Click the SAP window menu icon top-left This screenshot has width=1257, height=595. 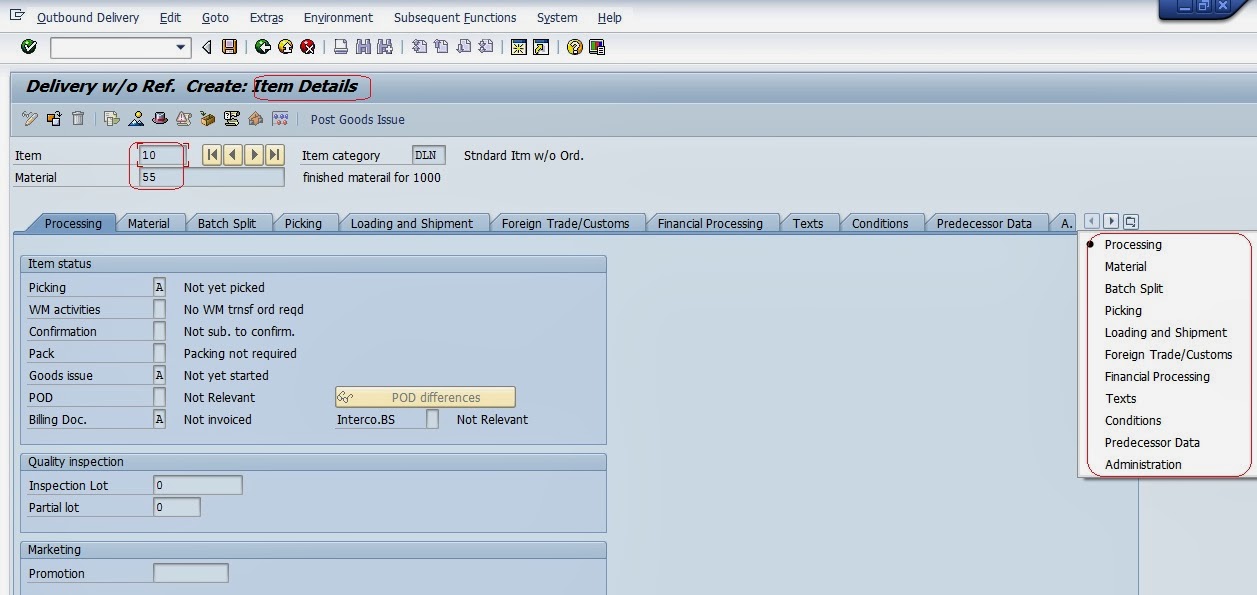click(17, 15)
